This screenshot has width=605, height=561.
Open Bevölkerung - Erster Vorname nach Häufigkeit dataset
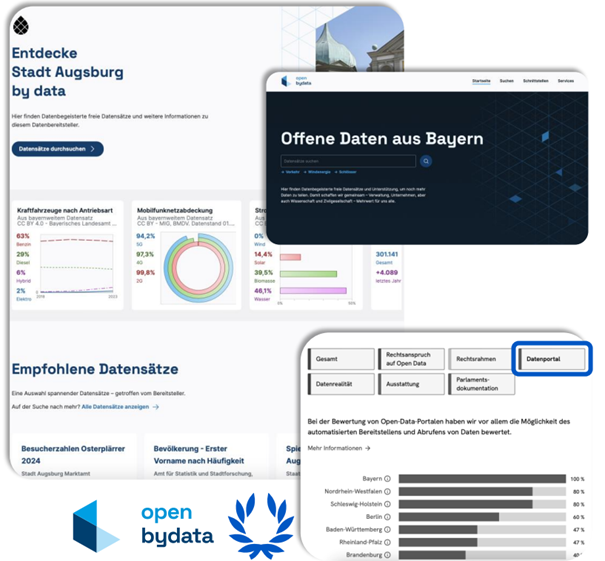199,455
